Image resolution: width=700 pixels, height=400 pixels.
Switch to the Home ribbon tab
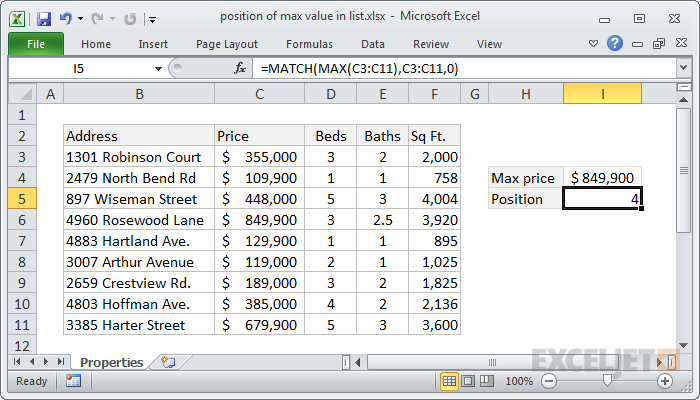pos(96,44)
